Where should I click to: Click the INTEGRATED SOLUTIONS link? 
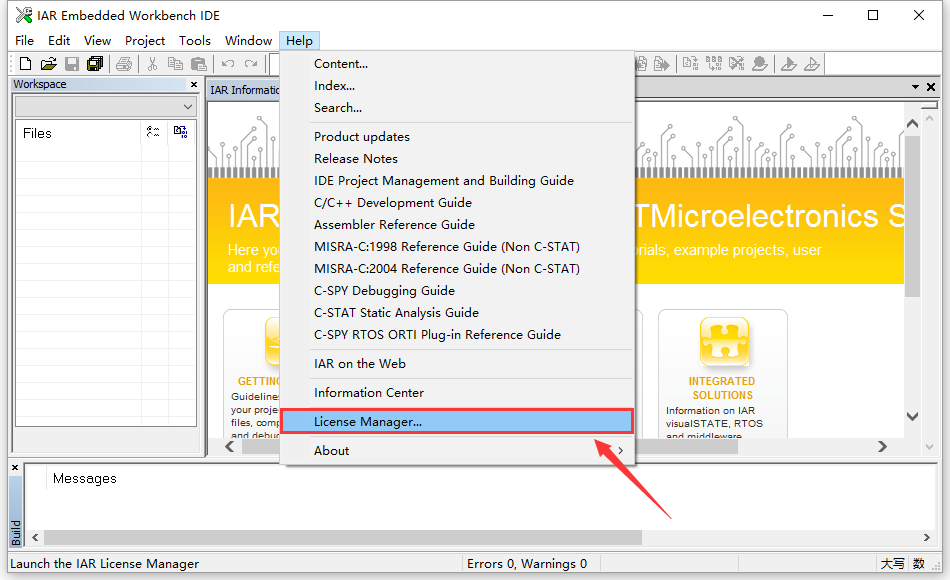point(722,388)
